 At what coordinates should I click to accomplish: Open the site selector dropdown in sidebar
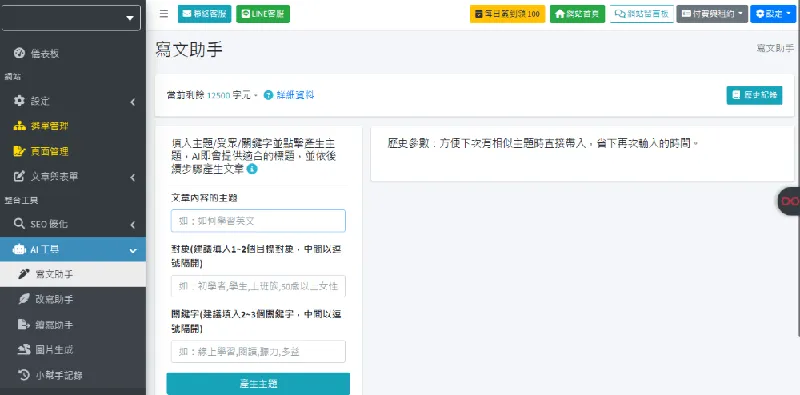pos(70,18)
